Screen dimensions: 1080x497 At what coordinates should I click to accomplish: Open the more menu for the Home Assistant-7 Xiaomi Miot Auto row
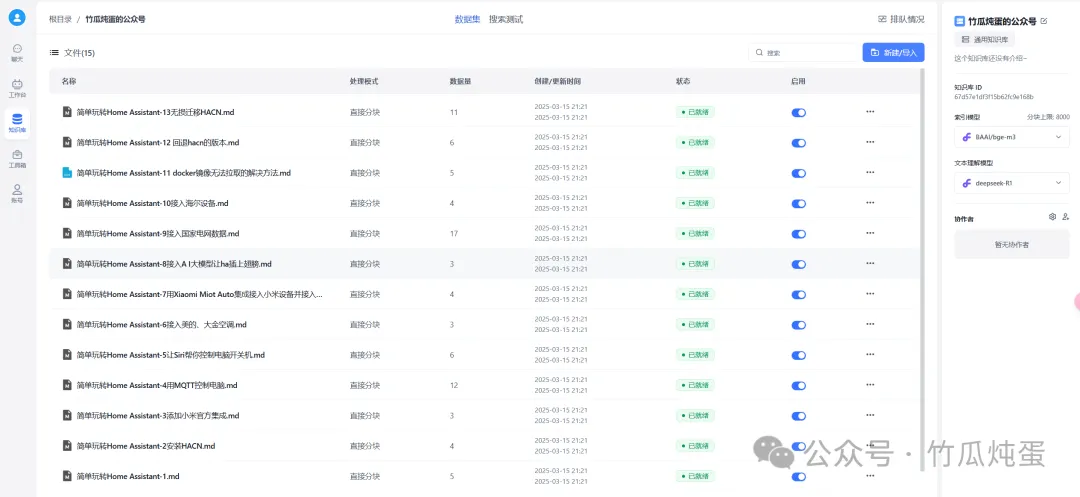(870, 294)
